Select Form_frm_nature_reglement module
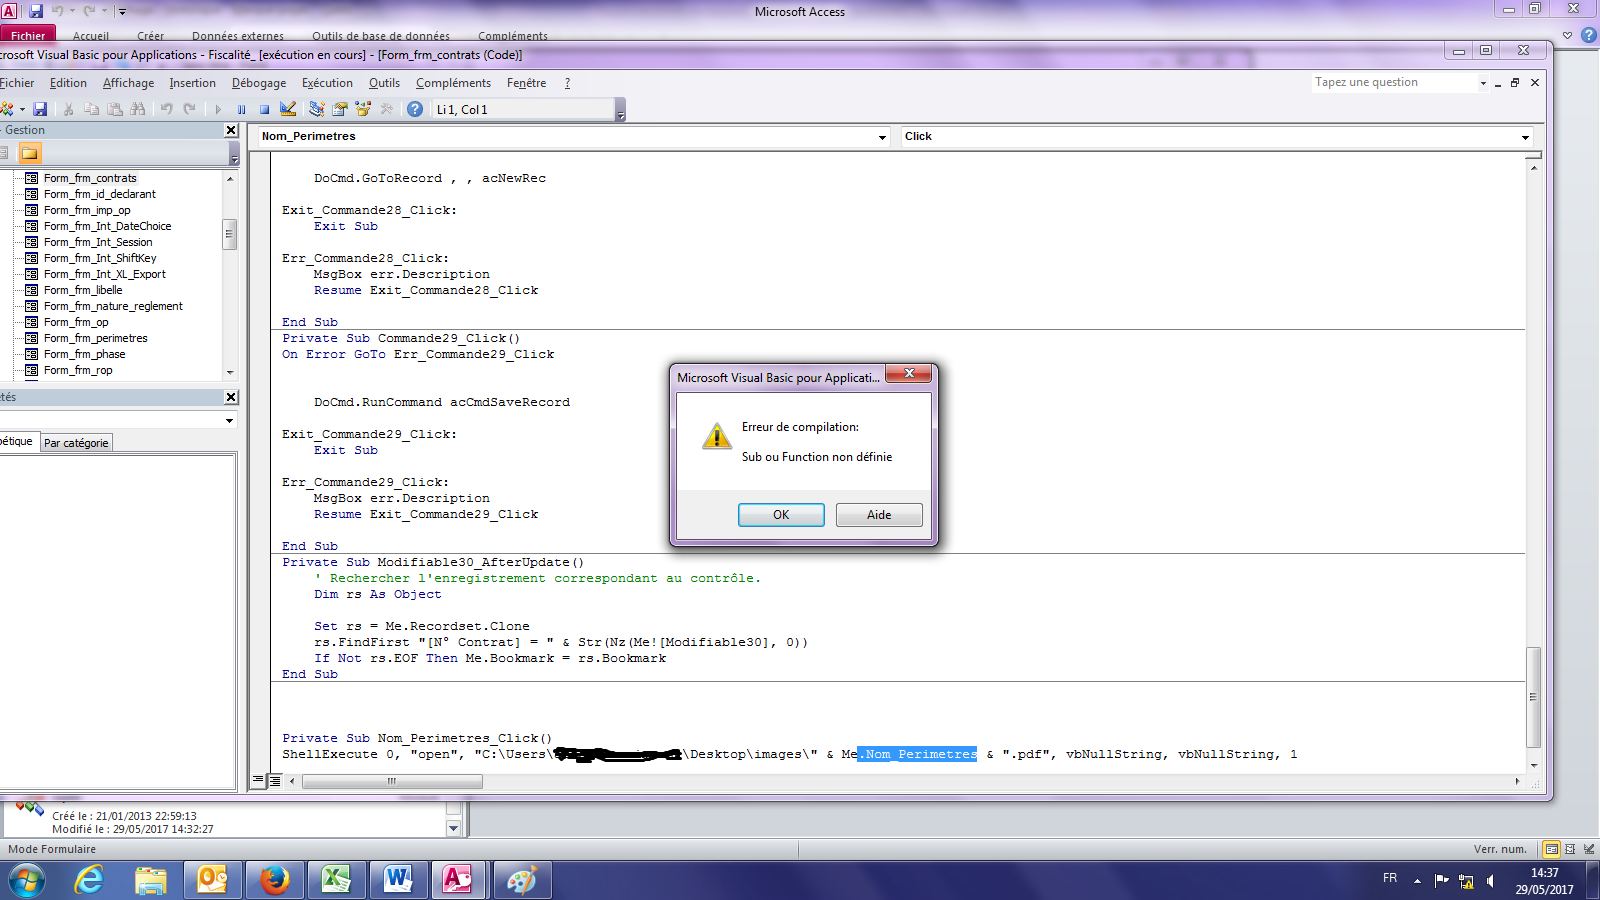The height and width of the screenshot is (900, 1600). (113, 306)
